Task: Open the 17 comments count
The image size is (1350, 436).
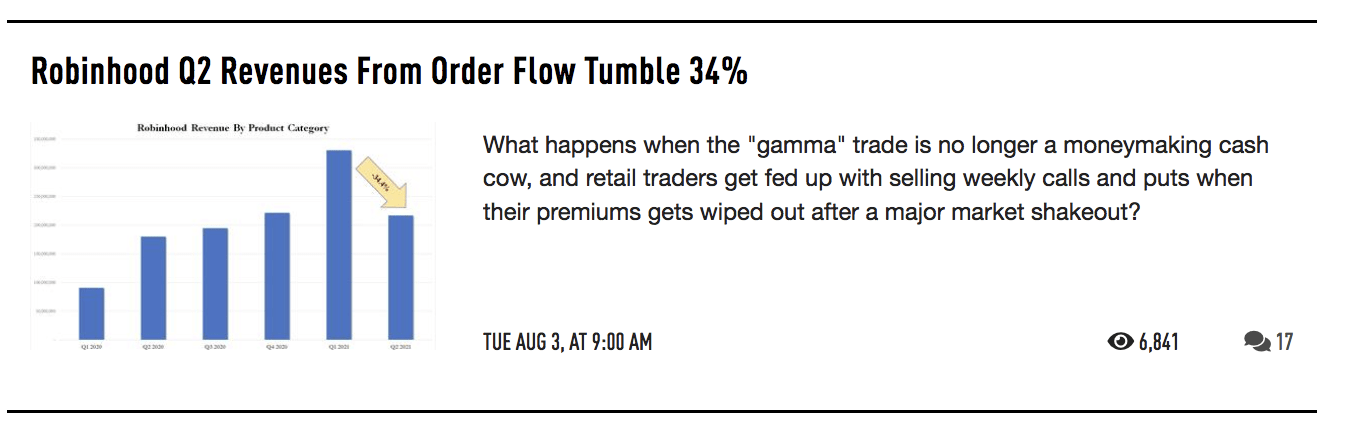Action: coord(1284,342)
